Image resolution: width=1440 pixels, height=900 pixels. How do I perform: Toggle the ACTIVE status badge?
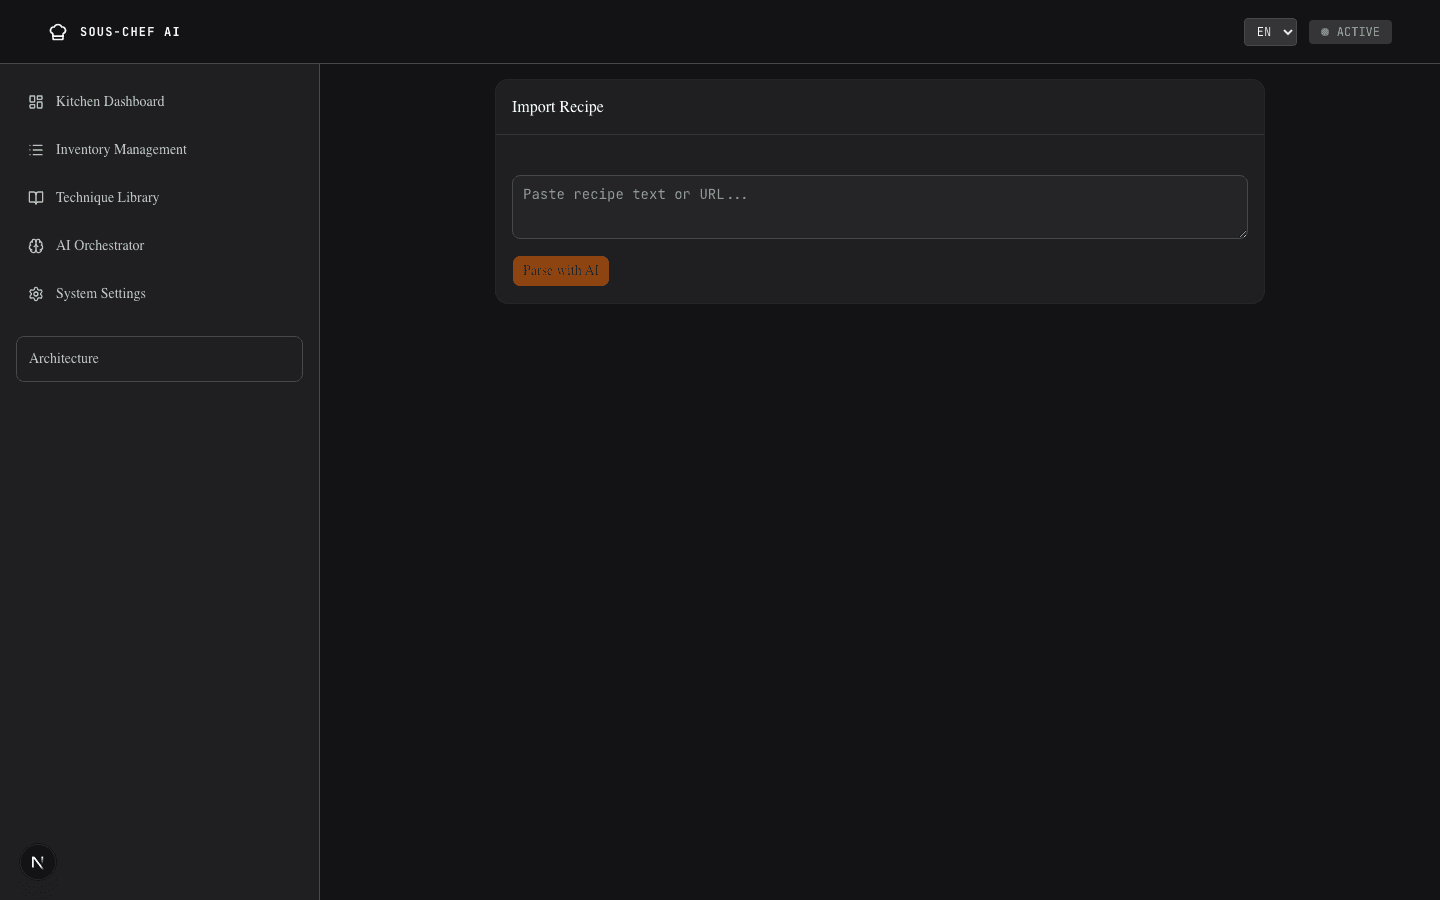coord(1350,32)
